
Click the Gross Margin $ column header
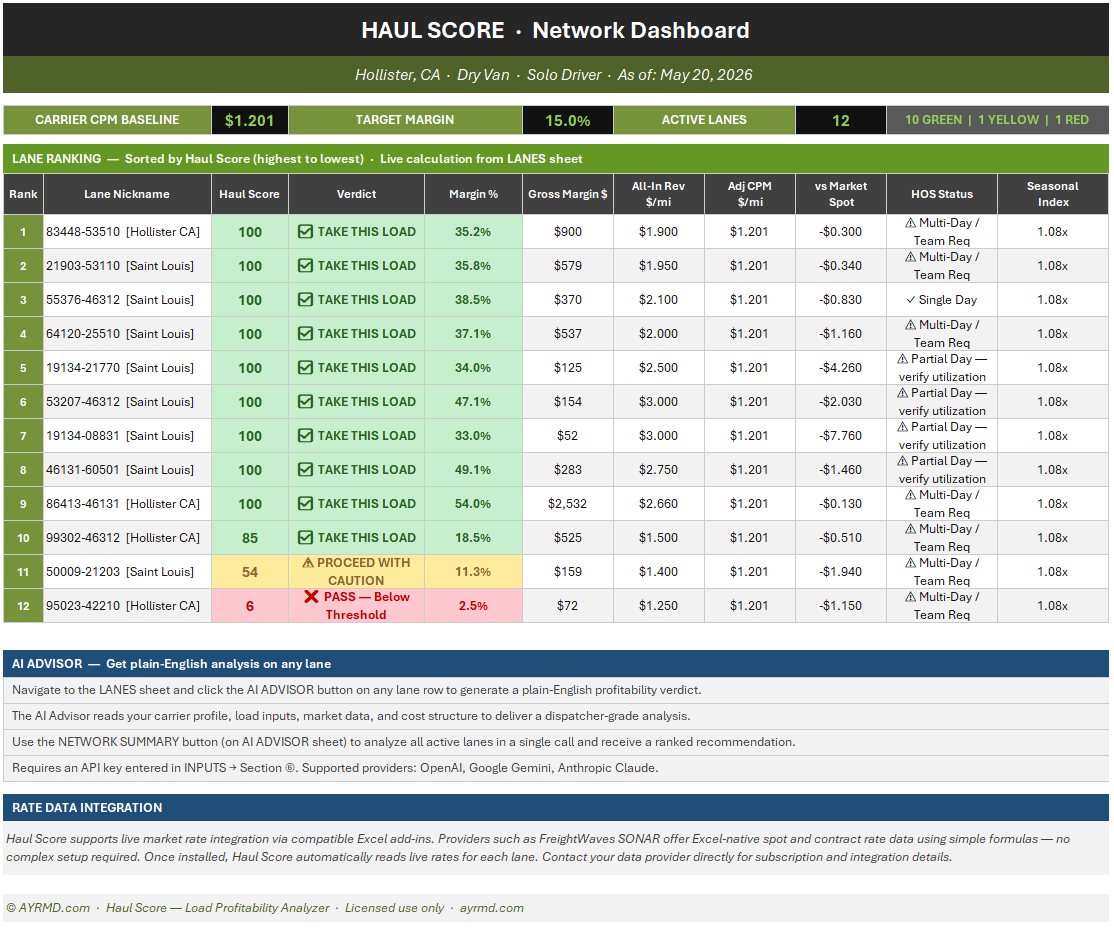coord(568,194)
